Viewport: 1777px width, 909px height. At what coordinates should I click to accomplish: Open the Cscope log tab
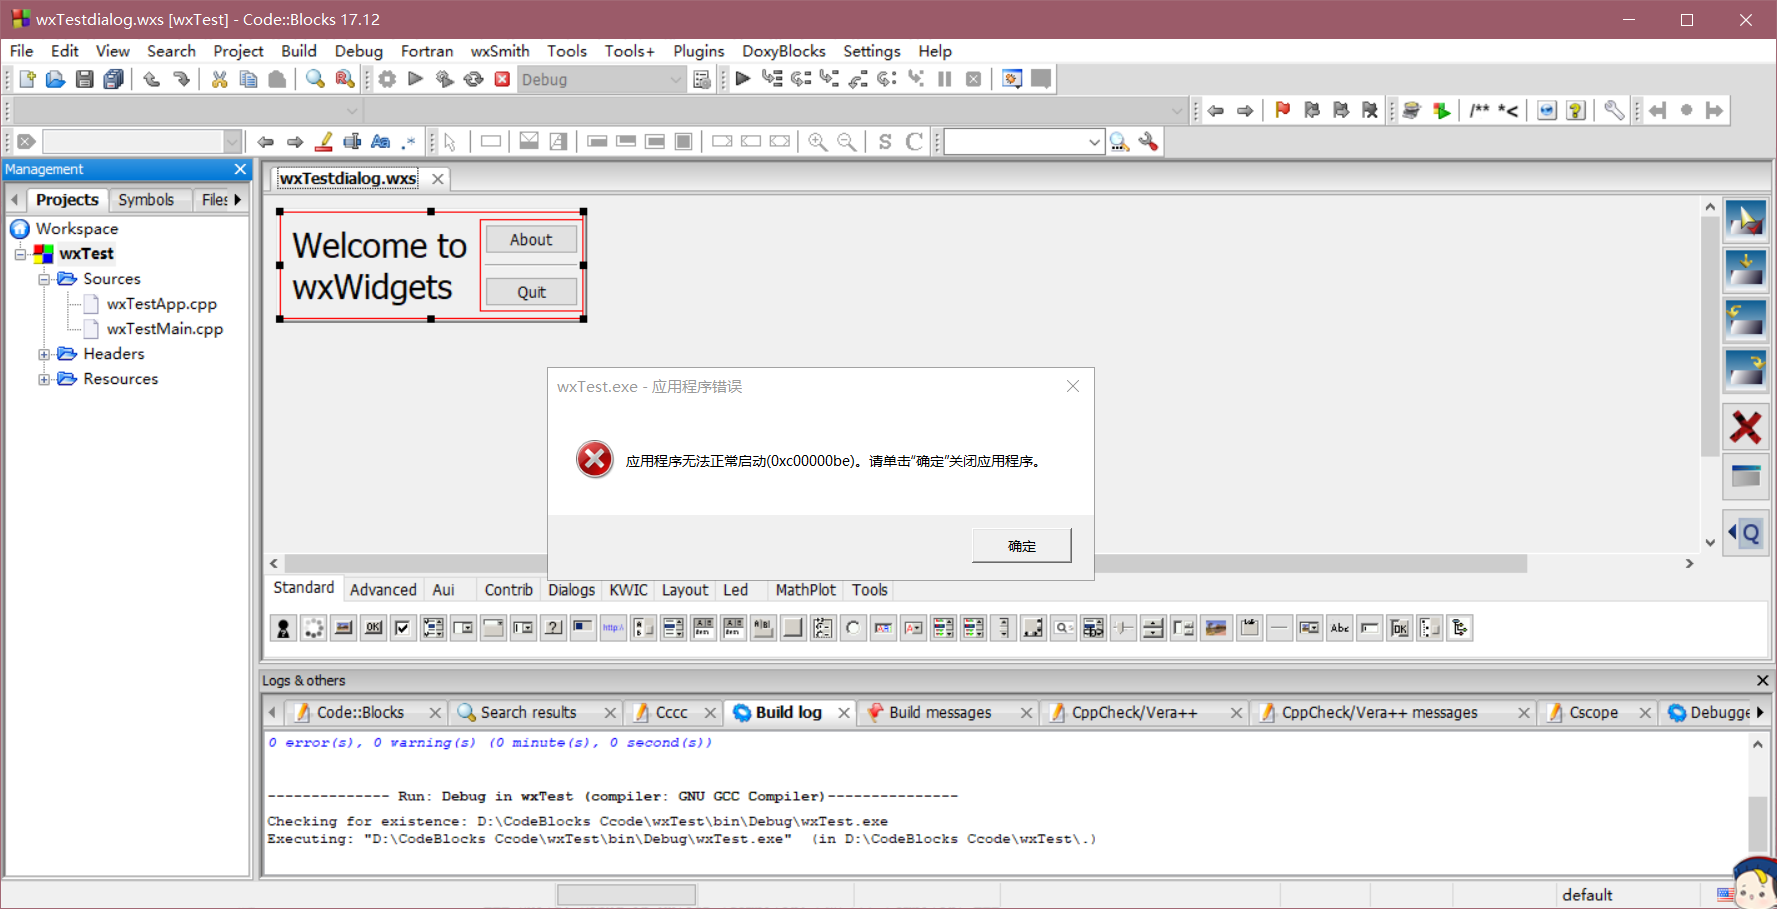(x=1593, y=712)
